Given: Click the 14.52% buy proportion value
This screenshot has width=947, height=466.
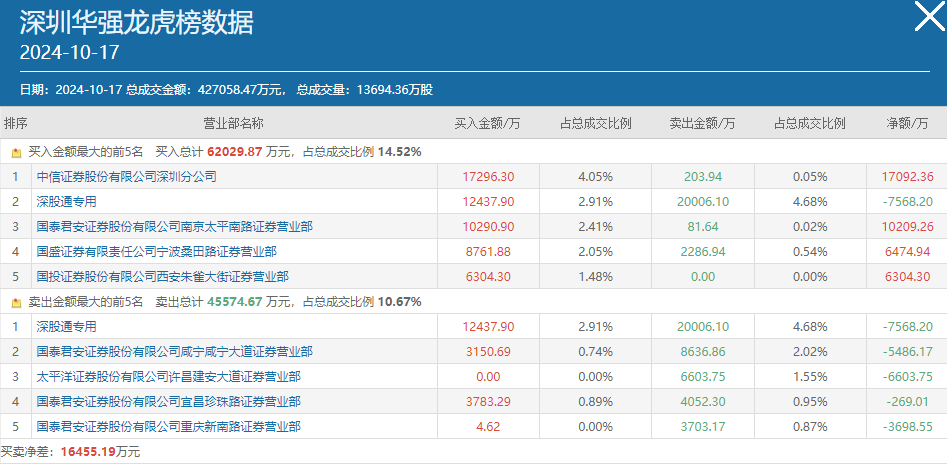Looking at the screenshot, I should (x=399, y=152).
